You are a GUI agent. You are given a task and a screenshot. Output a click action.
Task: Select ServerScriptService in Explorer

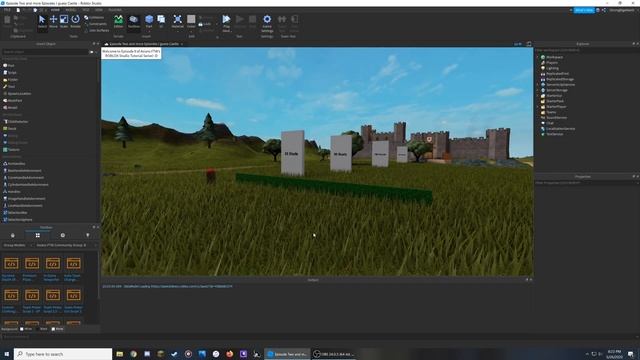[x=558, y=84]
